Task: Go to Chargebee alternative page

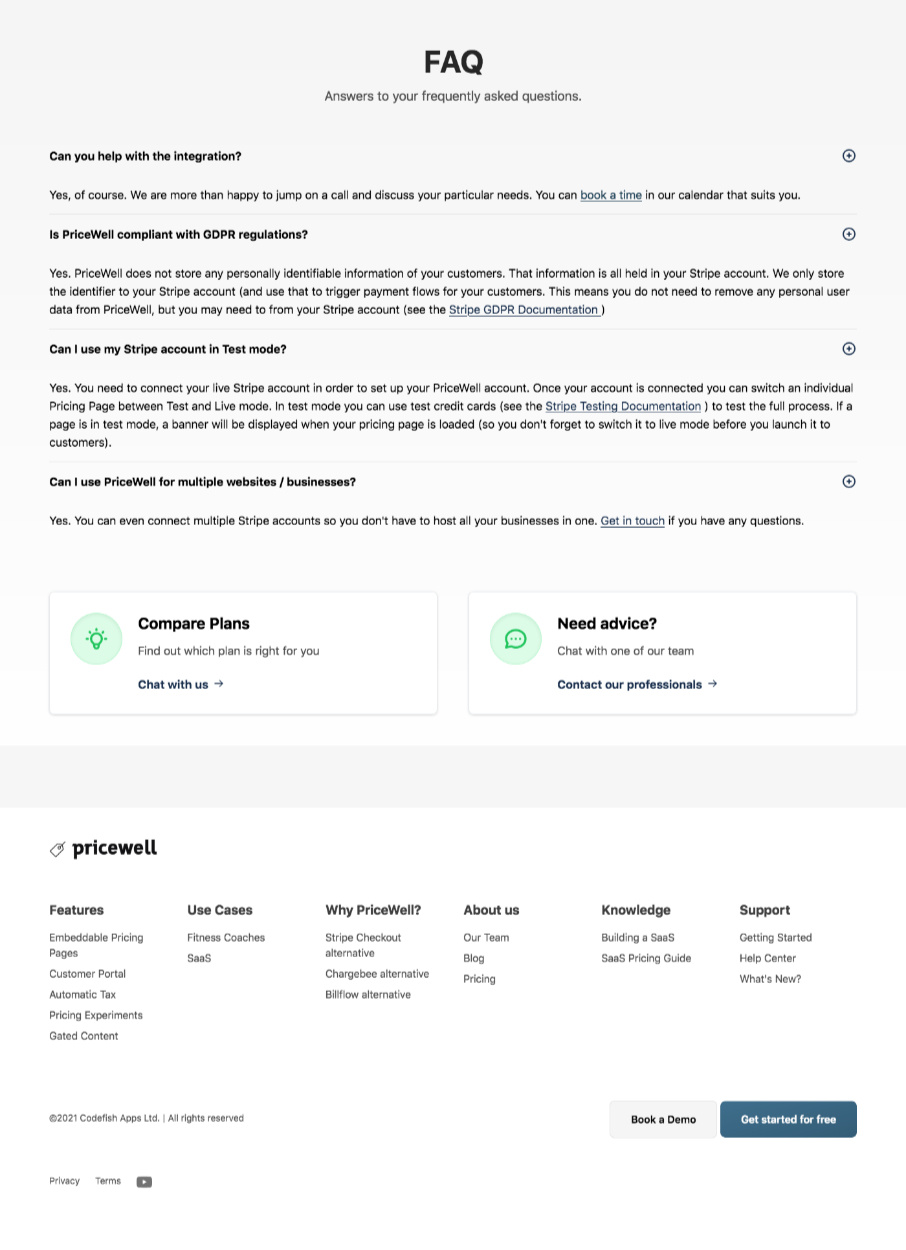Action: (x=377, y=974)
